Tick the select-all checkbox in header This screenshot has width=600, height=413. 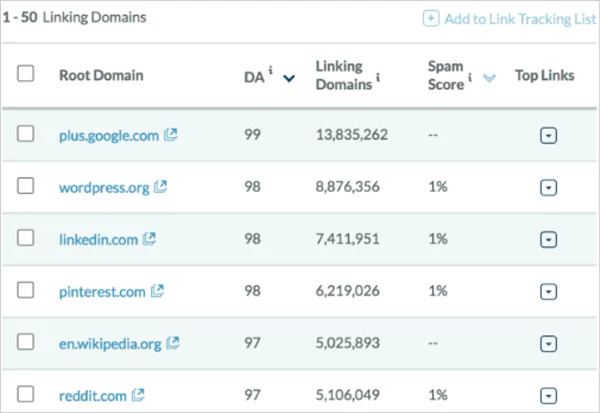pos(26,73)
